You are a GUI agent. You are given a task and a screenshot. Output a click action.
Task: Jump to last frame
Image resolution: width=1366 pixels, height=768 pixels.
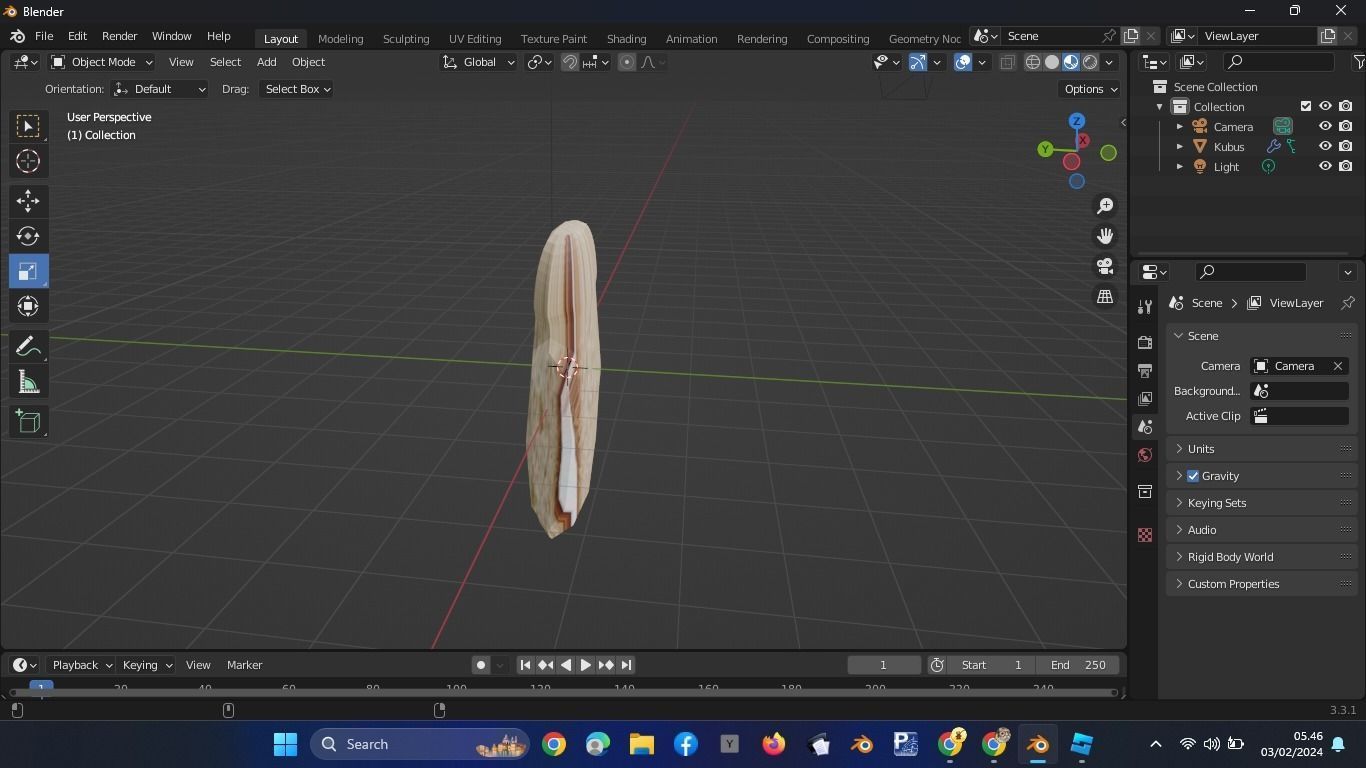pyautogui.click(x=626, y=665)
